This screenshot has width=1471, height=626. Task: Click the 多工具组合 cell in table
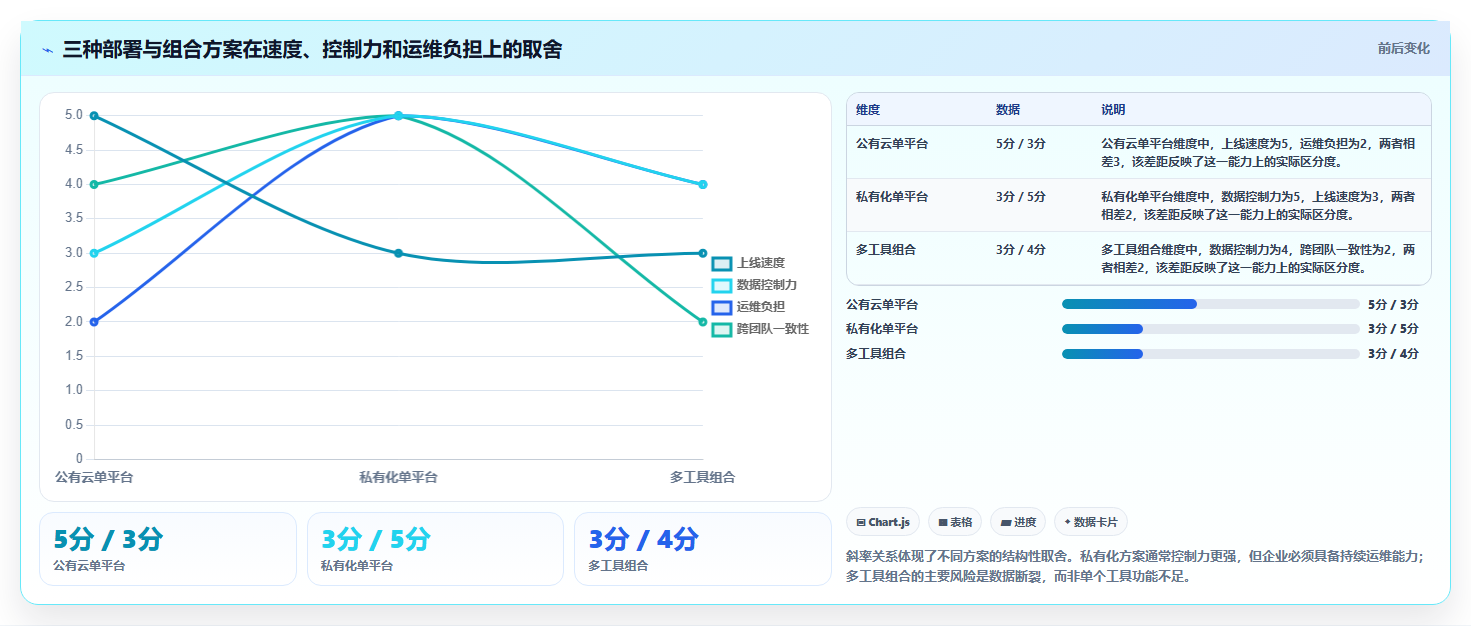pyautogui.click(x=886, y=250)
